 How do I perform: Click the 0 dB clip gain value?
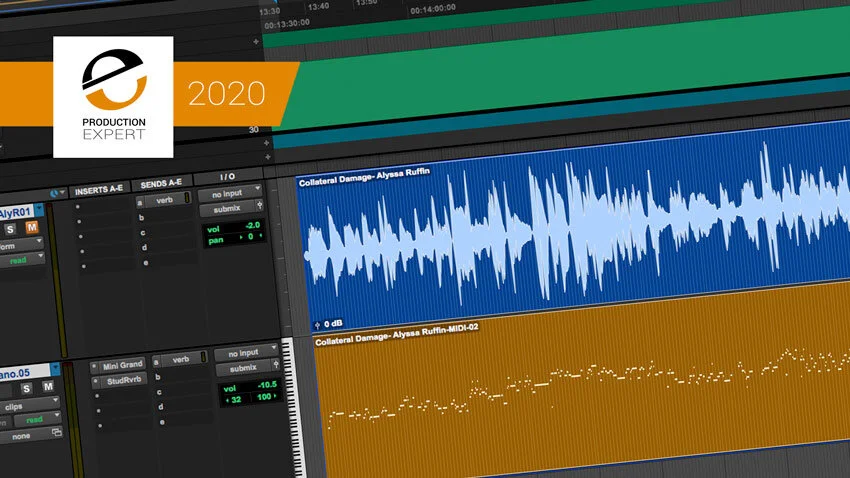333,324
